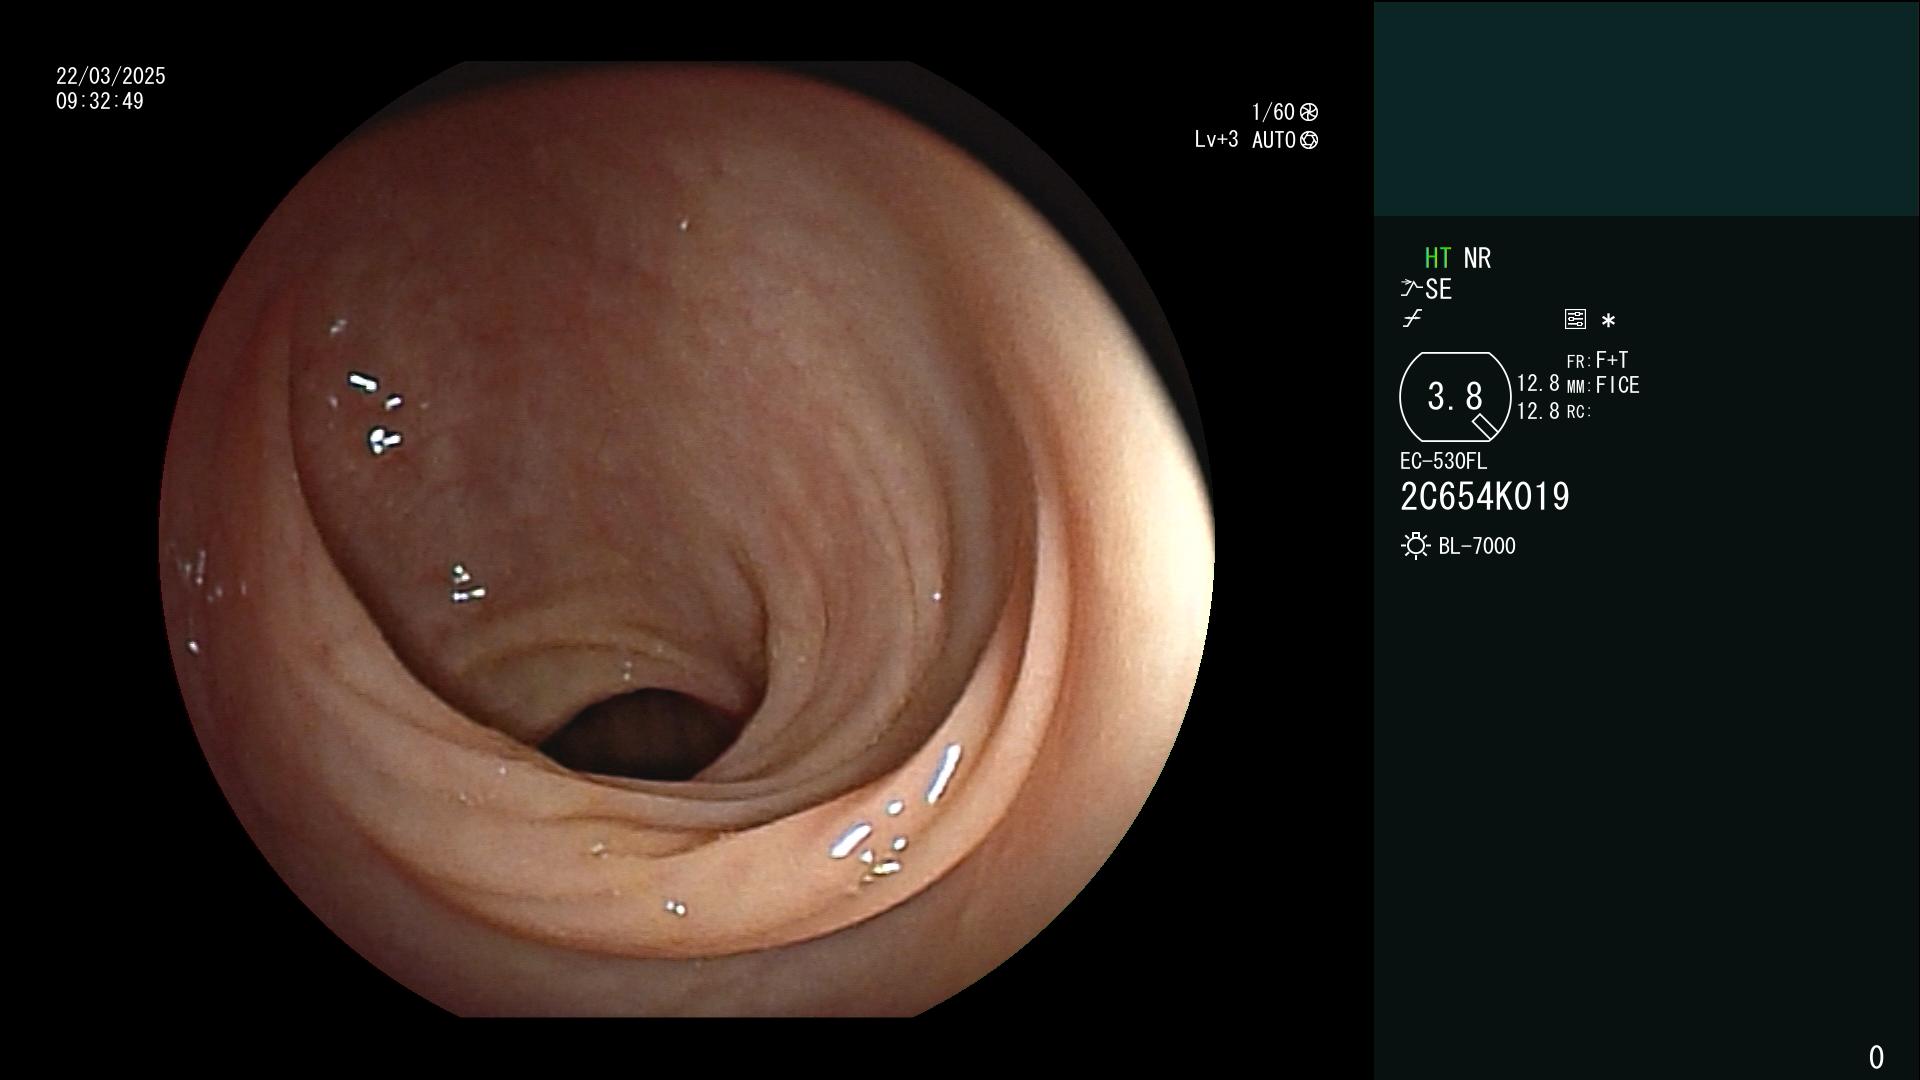The width and height of the screenshot is (1920, 1080).
Task: Click the AUTO iris mode text
Action: coord(1274,140)
